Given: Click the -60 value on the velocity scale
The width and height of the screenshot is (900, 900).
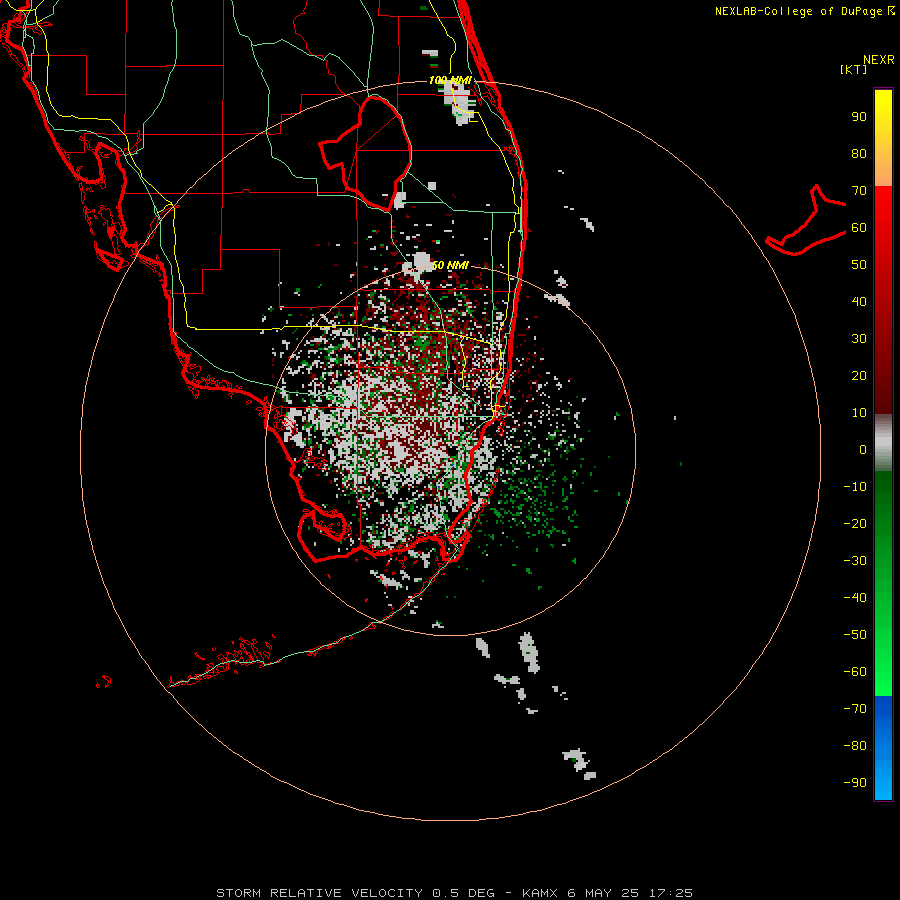Looking at the screenshot, I should pos(855,672).
